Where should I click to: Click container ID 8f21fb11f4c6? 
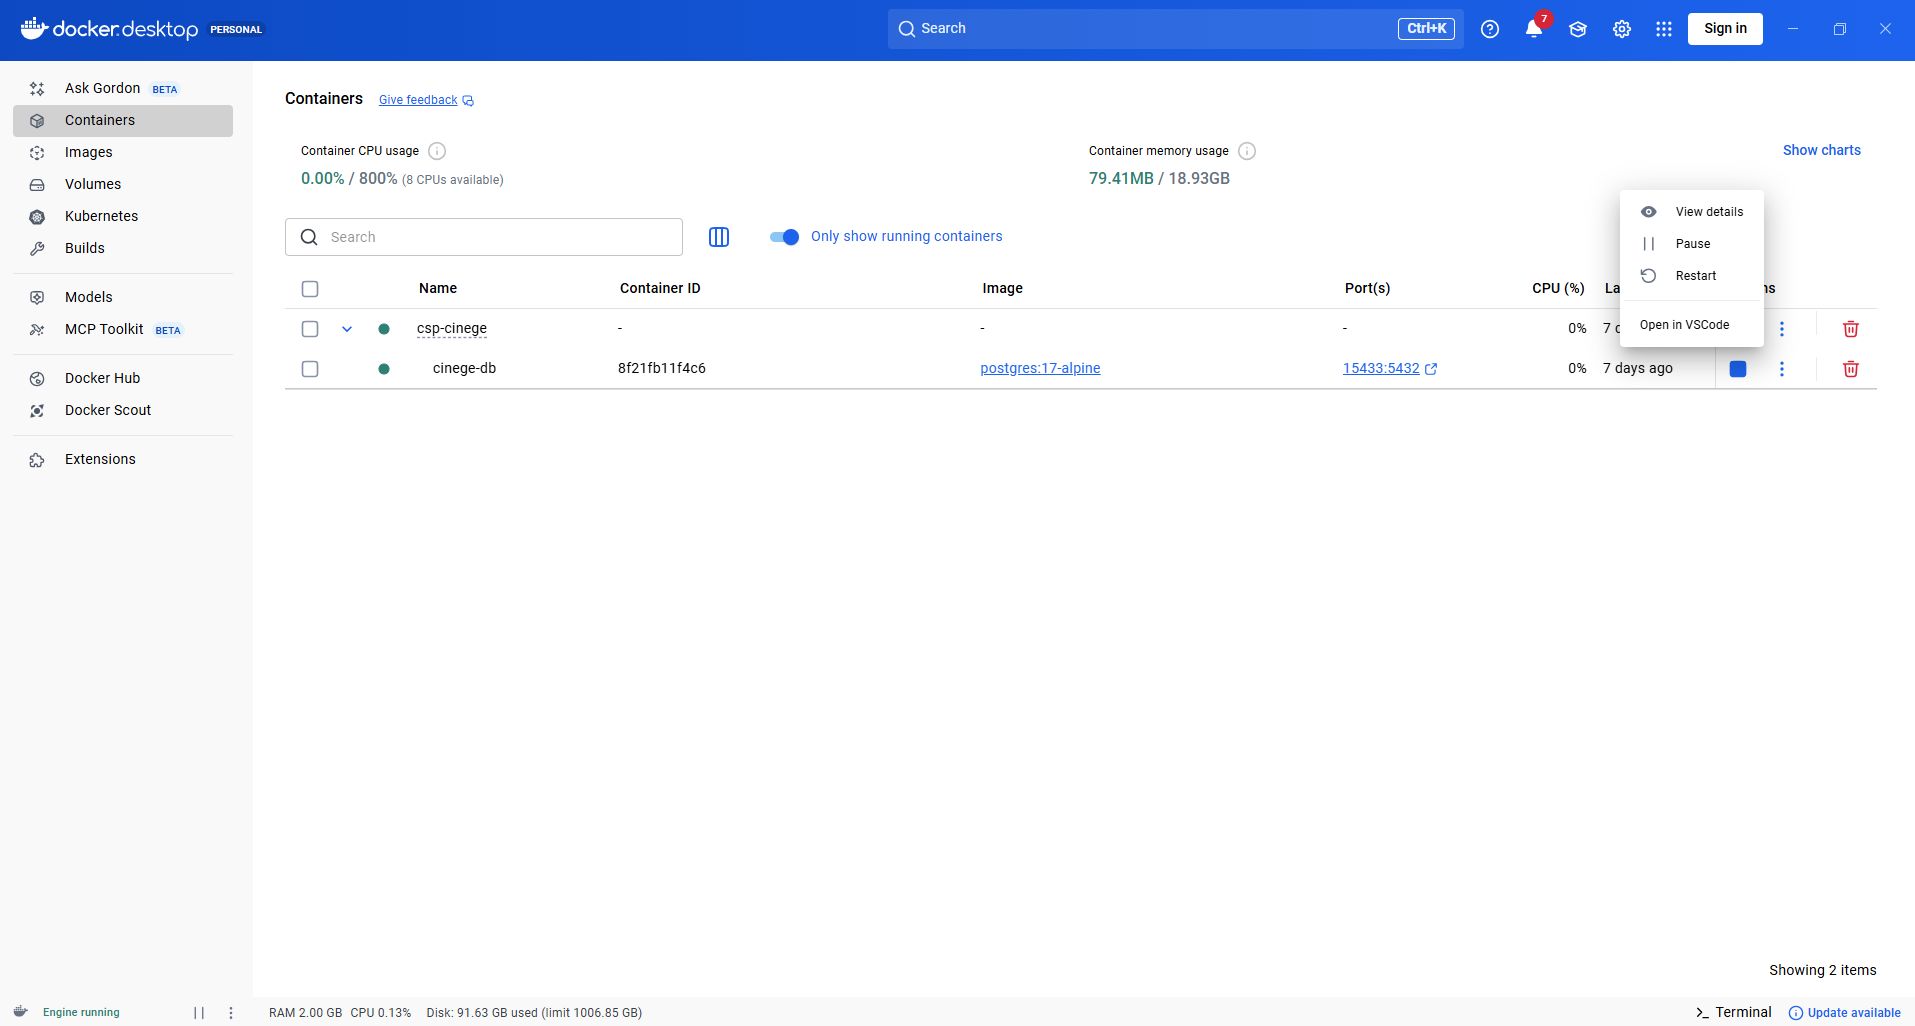(x=662, y=368)
